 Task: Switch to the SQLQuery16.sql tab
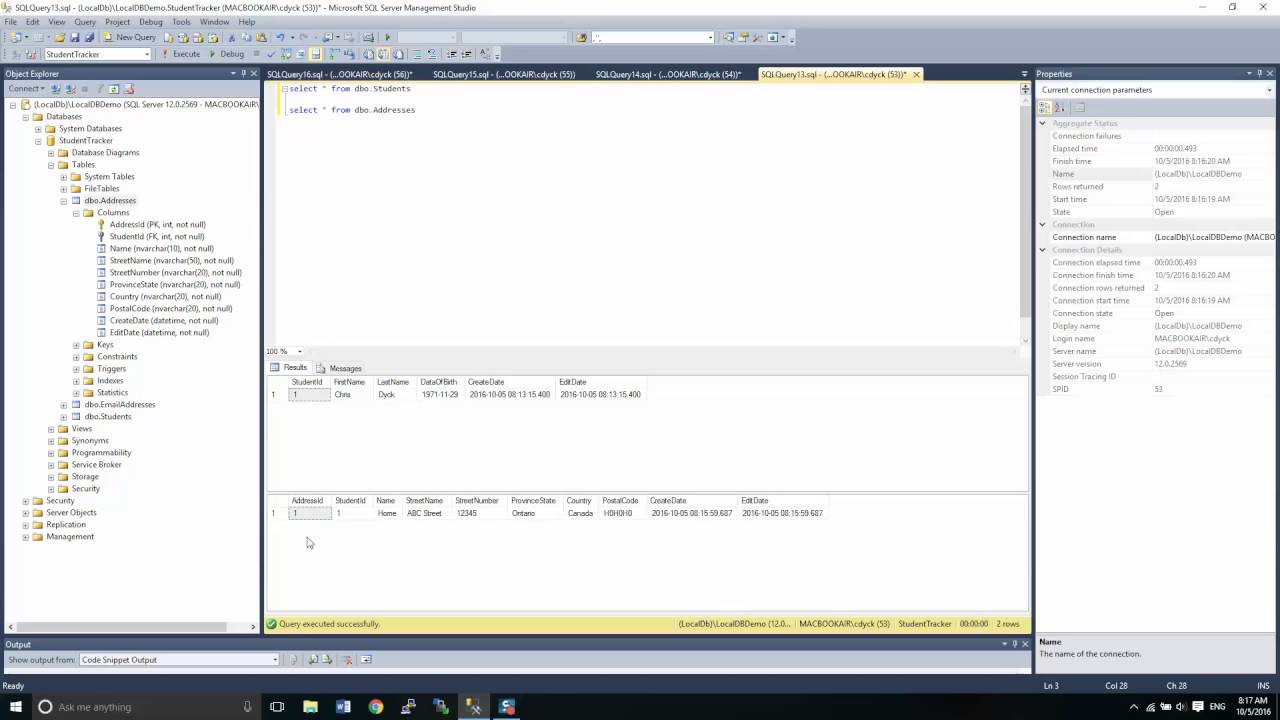(340, 74)
